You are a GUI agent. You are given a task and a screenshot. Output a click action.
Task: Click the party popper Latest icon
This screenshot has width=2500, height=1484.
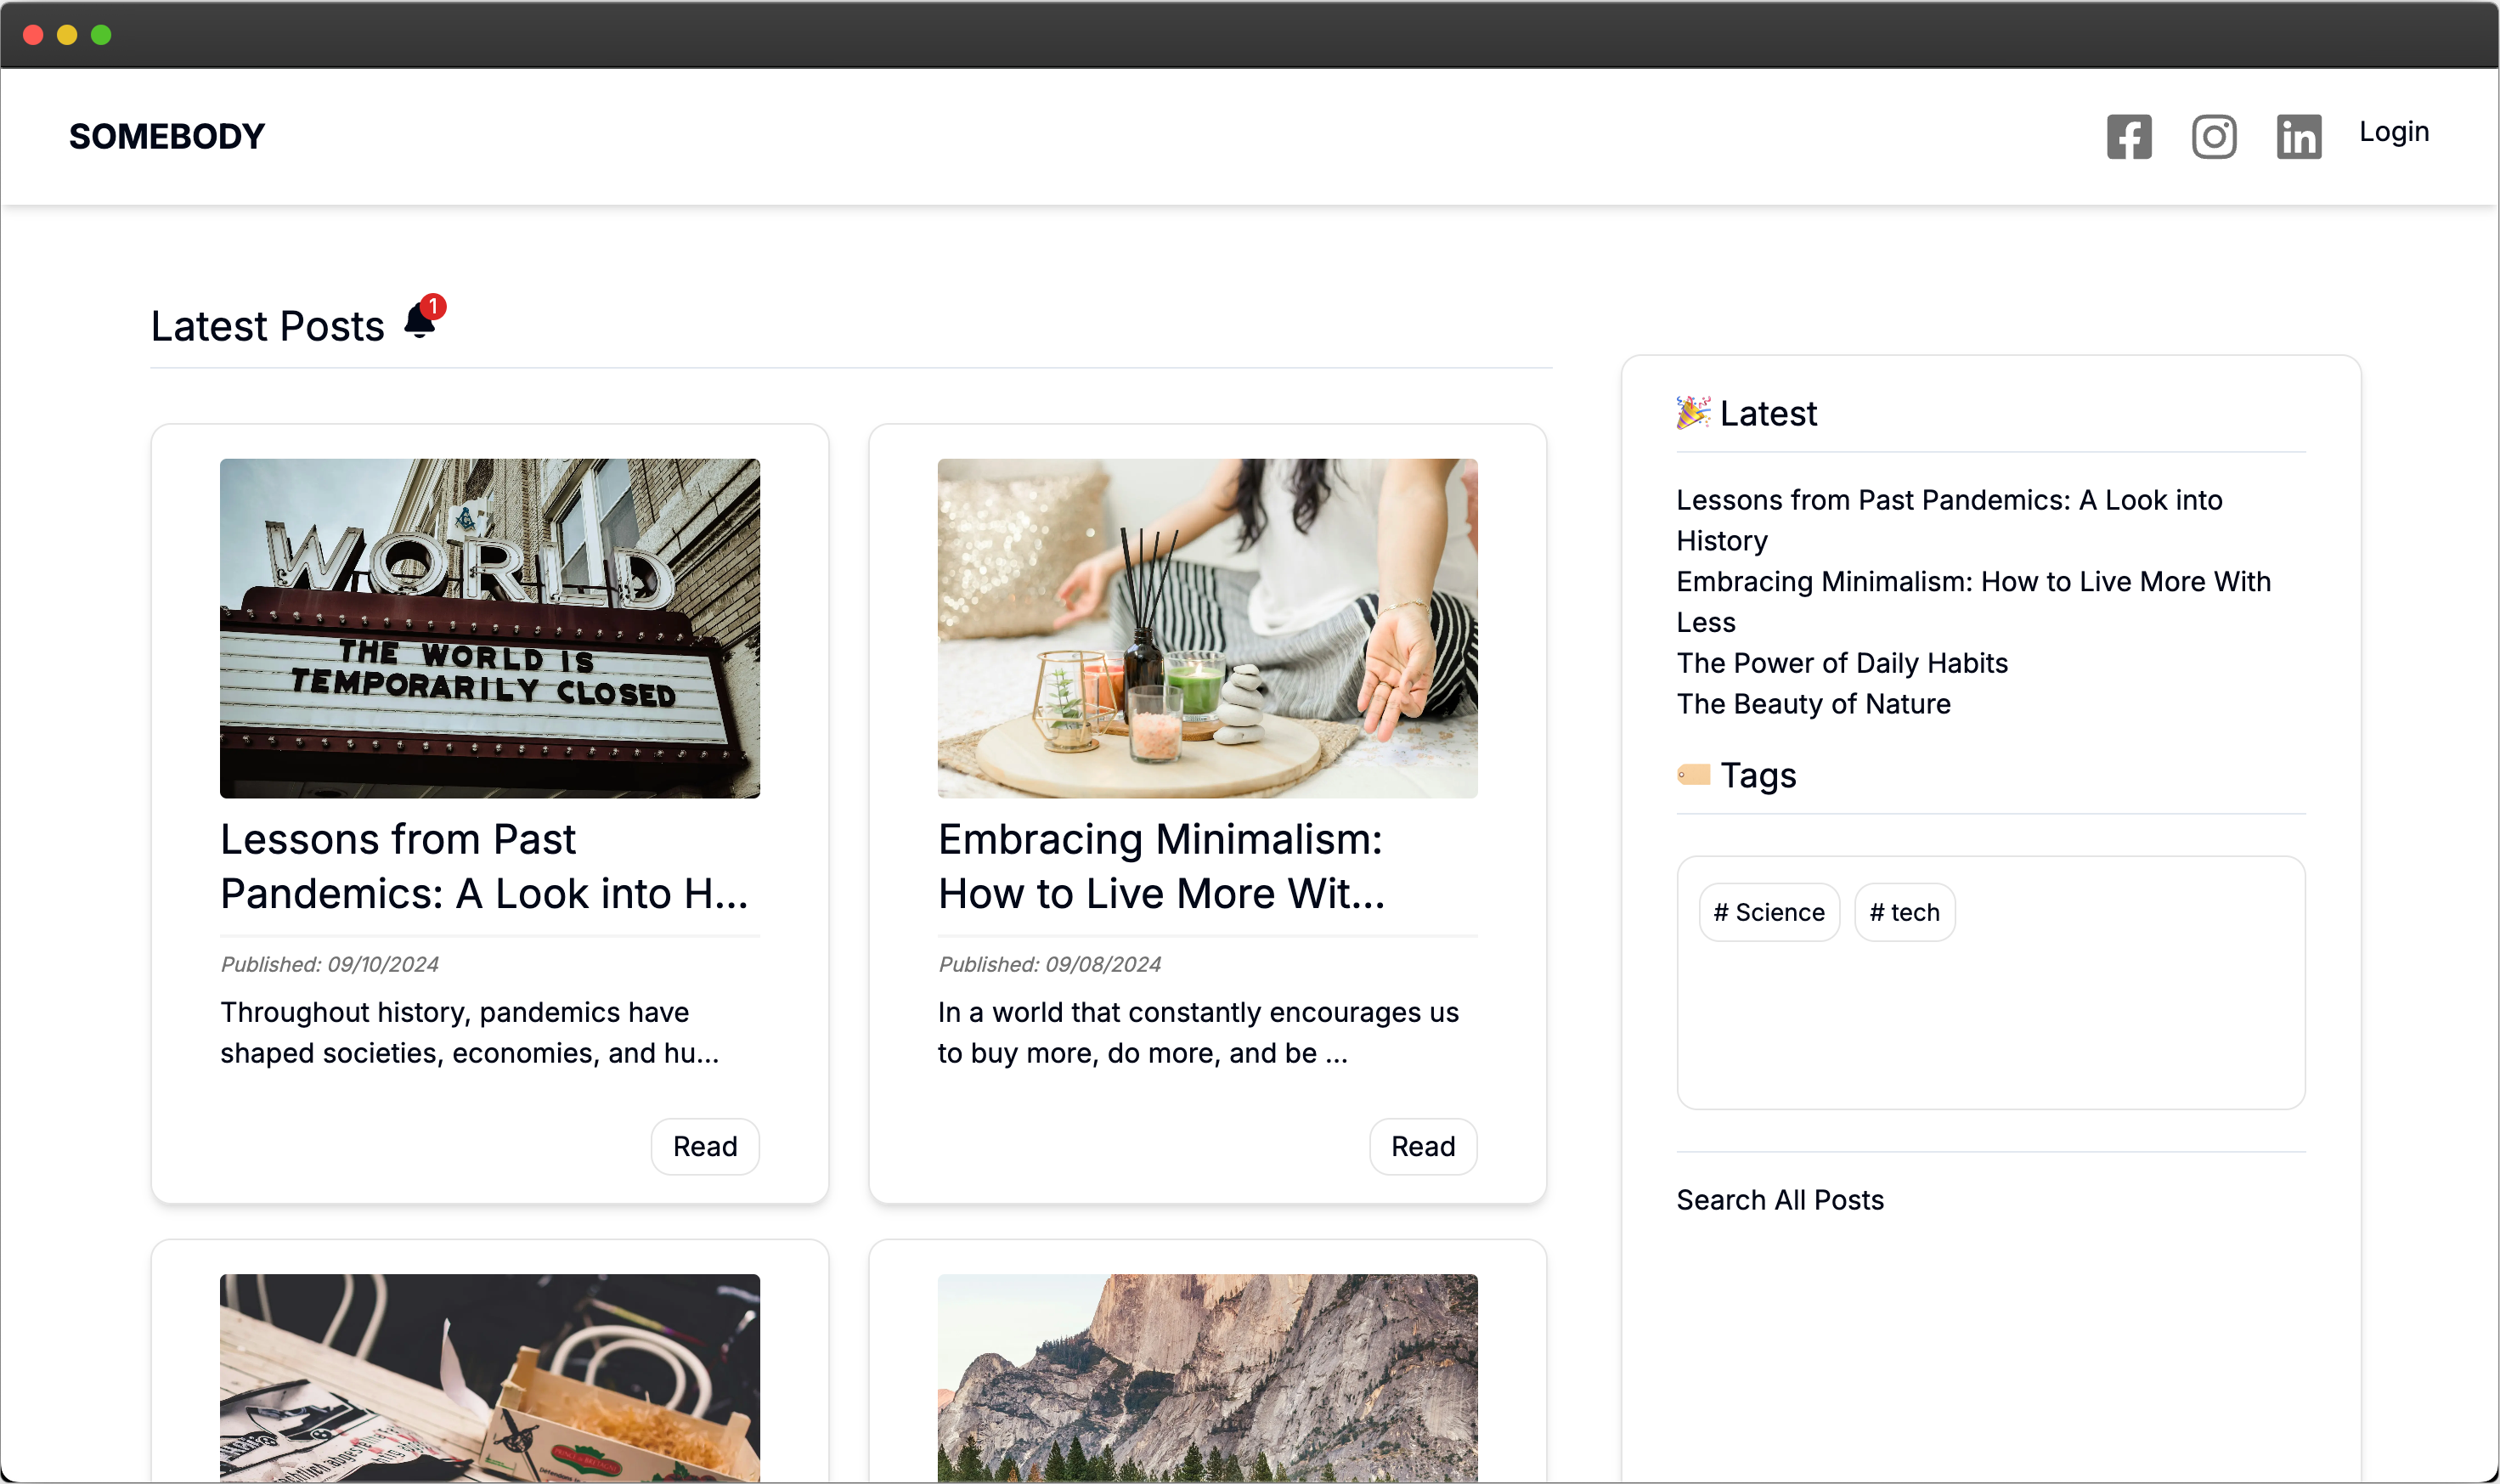(1692, 413)
